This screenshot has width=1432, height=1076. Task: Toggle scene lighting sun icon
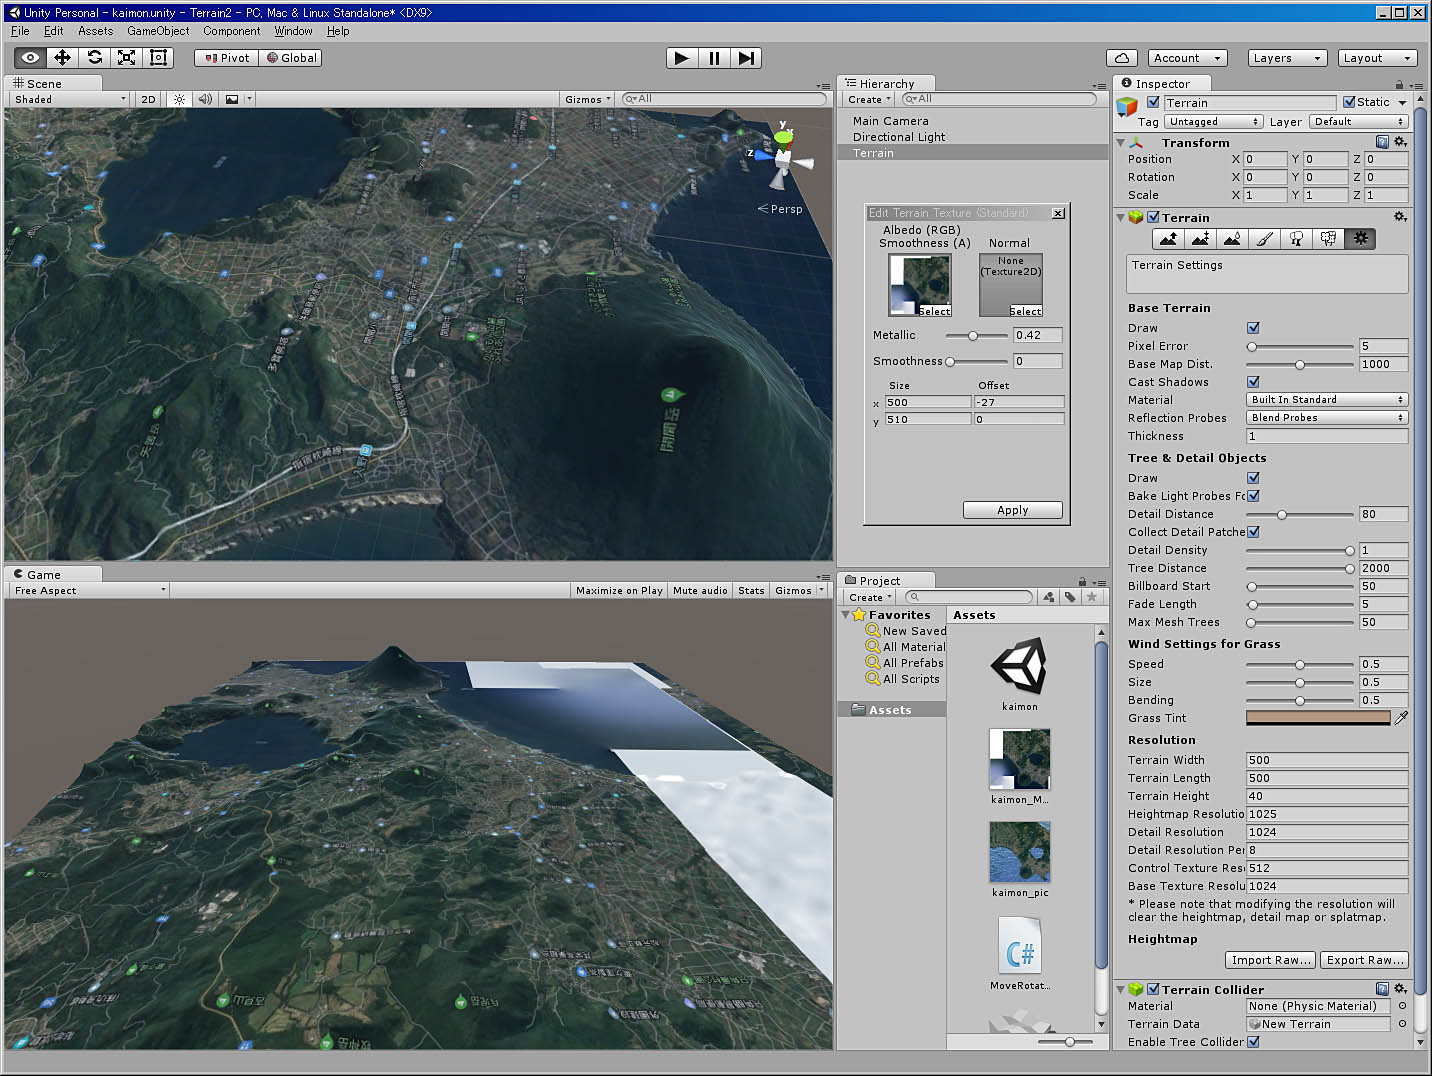179,99
